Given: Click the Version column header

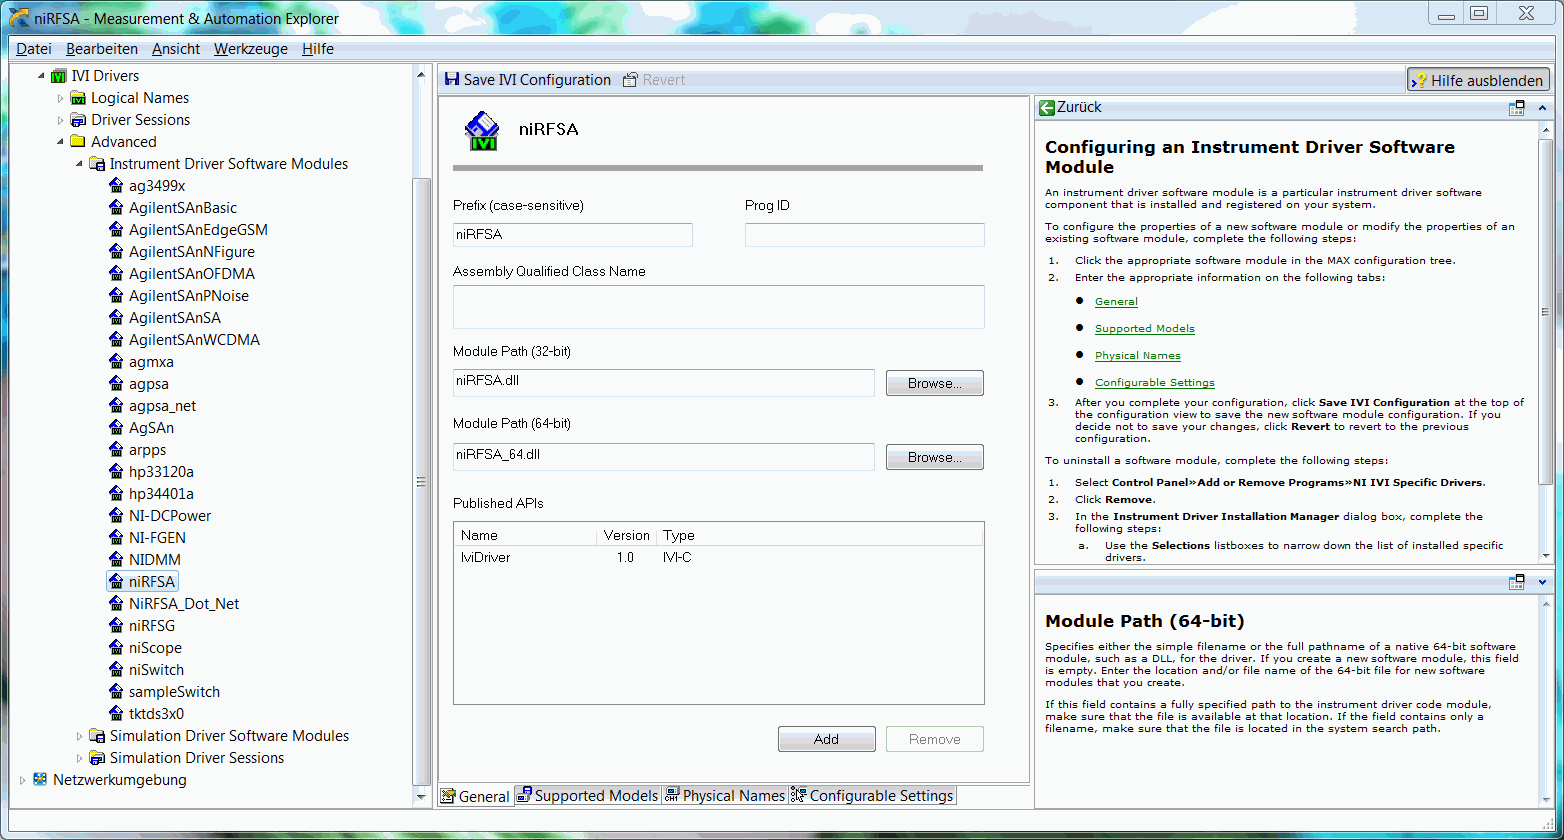Looking at the screenshot, I should 627,535.
